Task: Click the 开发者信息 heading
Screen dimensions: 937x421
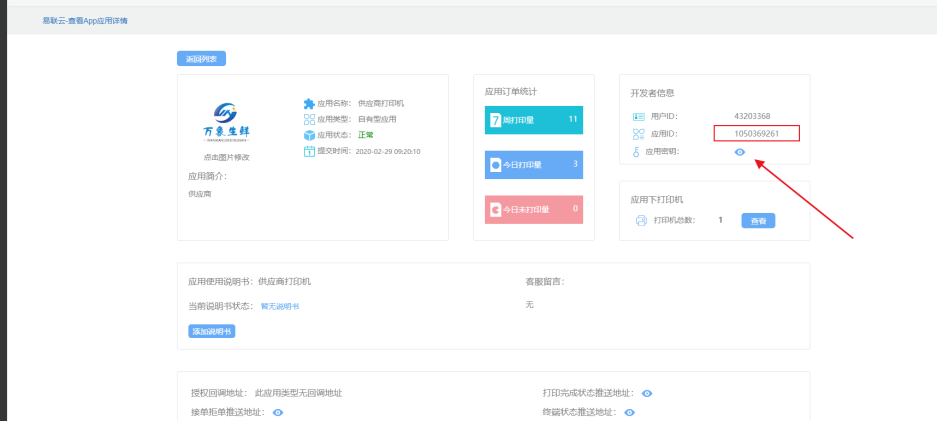Action: tap(653, 93)
